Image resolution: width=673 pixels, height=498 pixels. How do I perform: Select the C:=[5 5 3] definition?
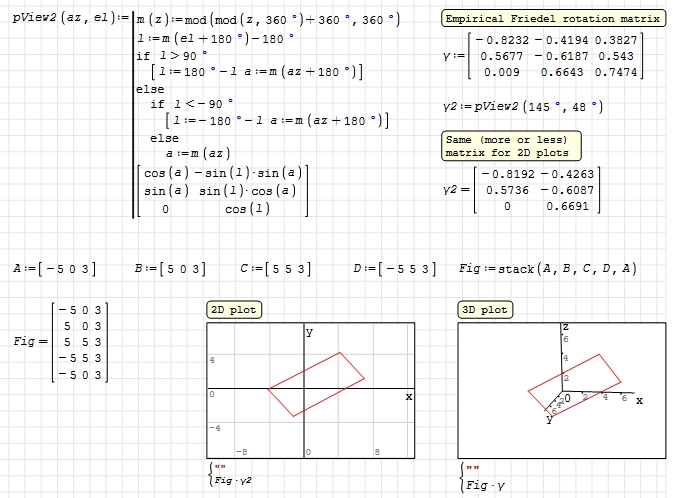(x=275, y=269)
